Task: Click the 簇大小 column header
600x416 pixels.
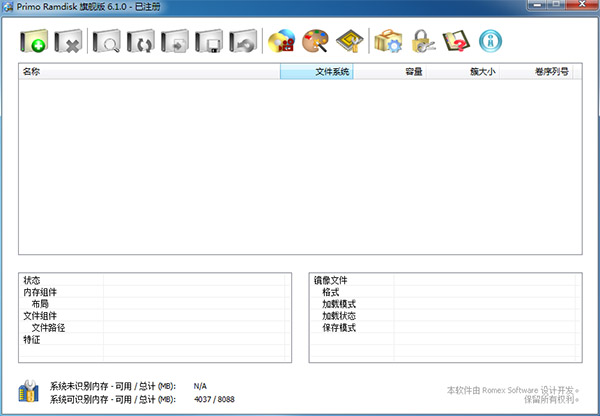Action: pyautogui.click(x=462, y=72)
